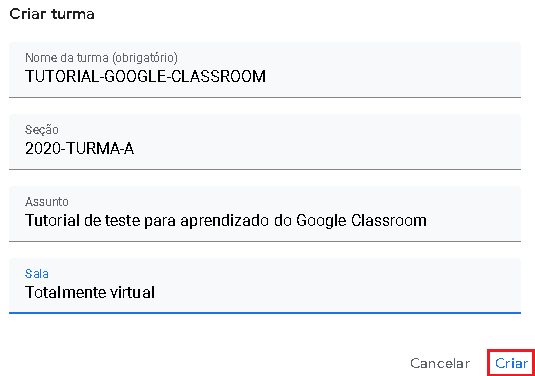Click inside the Sala field

pyautogui.click(x=265, y=286)
